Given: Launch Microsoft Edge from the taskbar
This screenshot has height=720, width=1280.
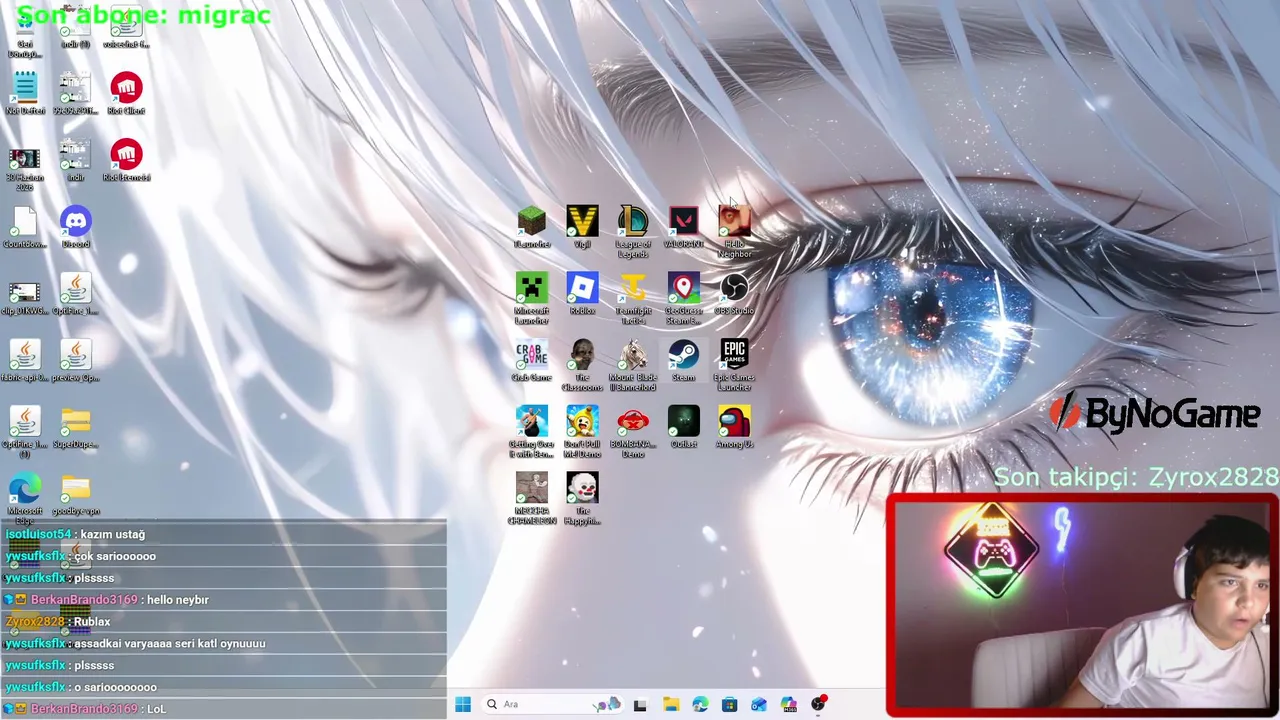Looking at the screenshot, I should (700, 704).
